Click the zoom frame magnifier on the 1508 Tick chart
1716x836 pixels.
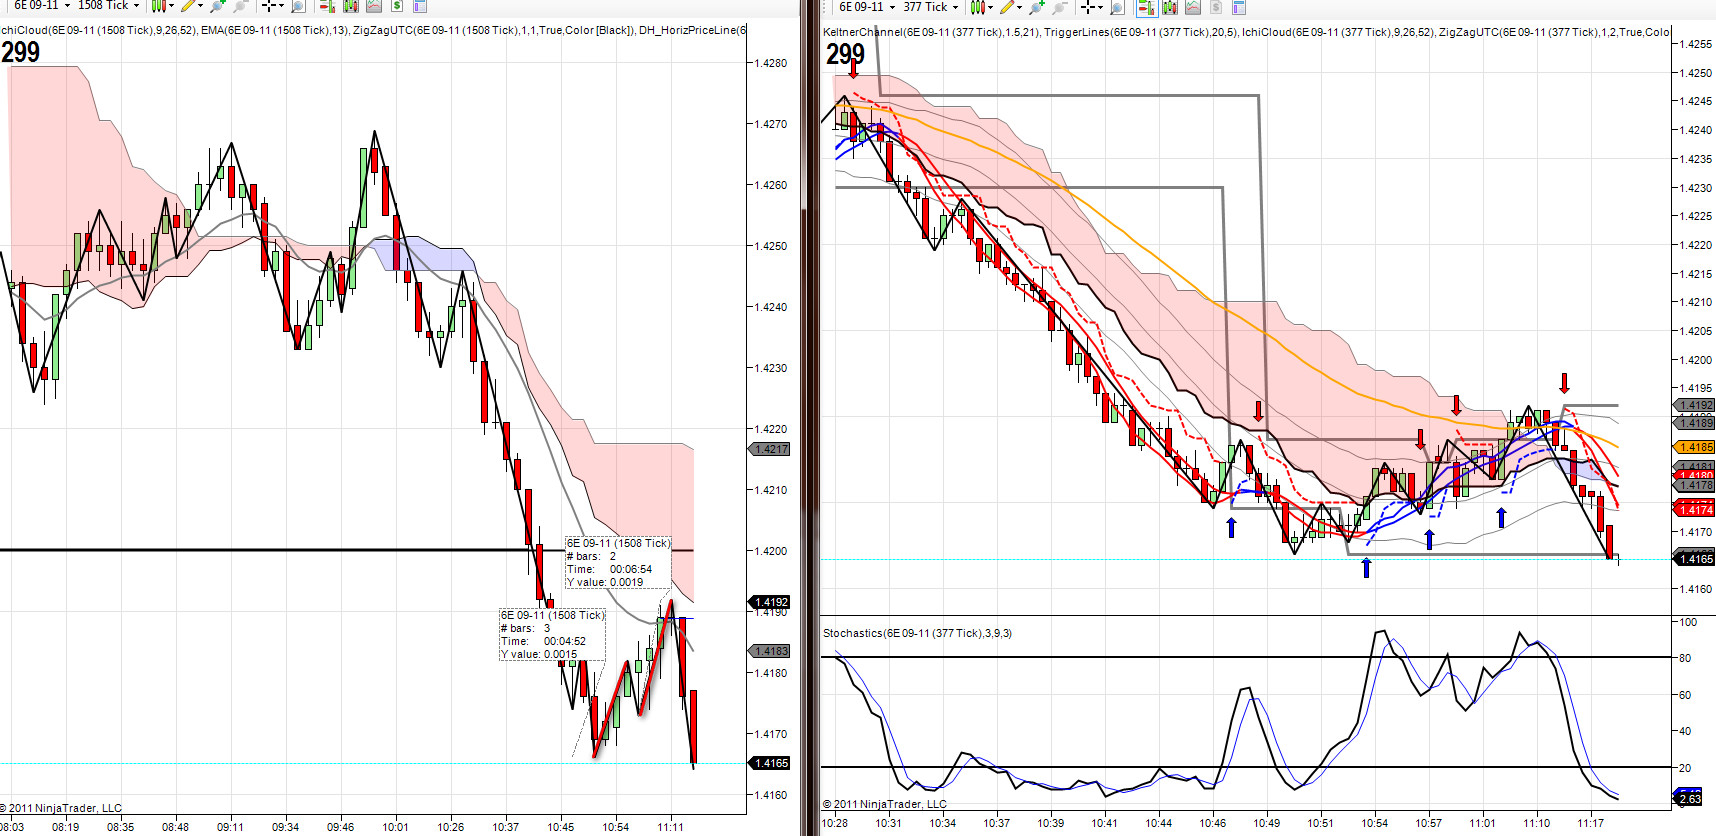tap(298, 6)
